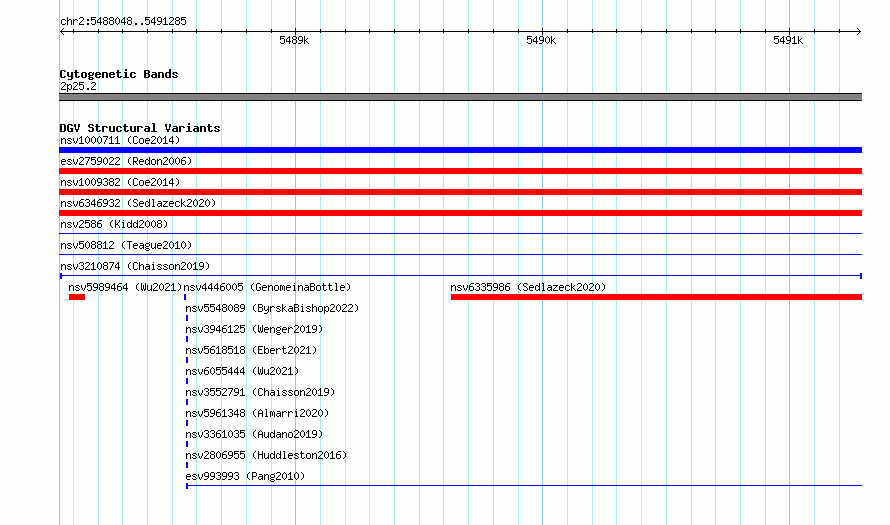Click the red nsv6346932 variant bar

pyautogui.click(x=460, y=213)
